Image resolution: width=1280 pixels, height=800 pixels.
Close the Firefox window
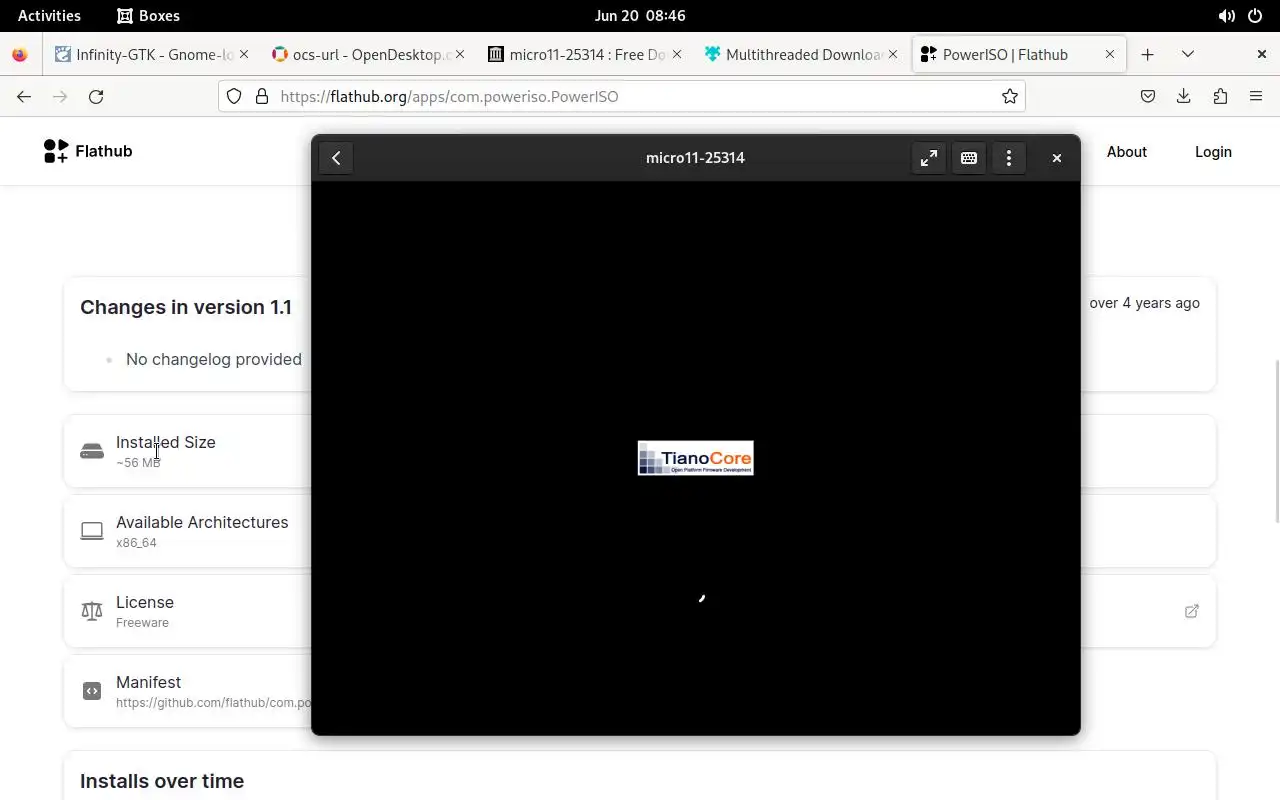pyautogui.click(x=1262, y=55)
